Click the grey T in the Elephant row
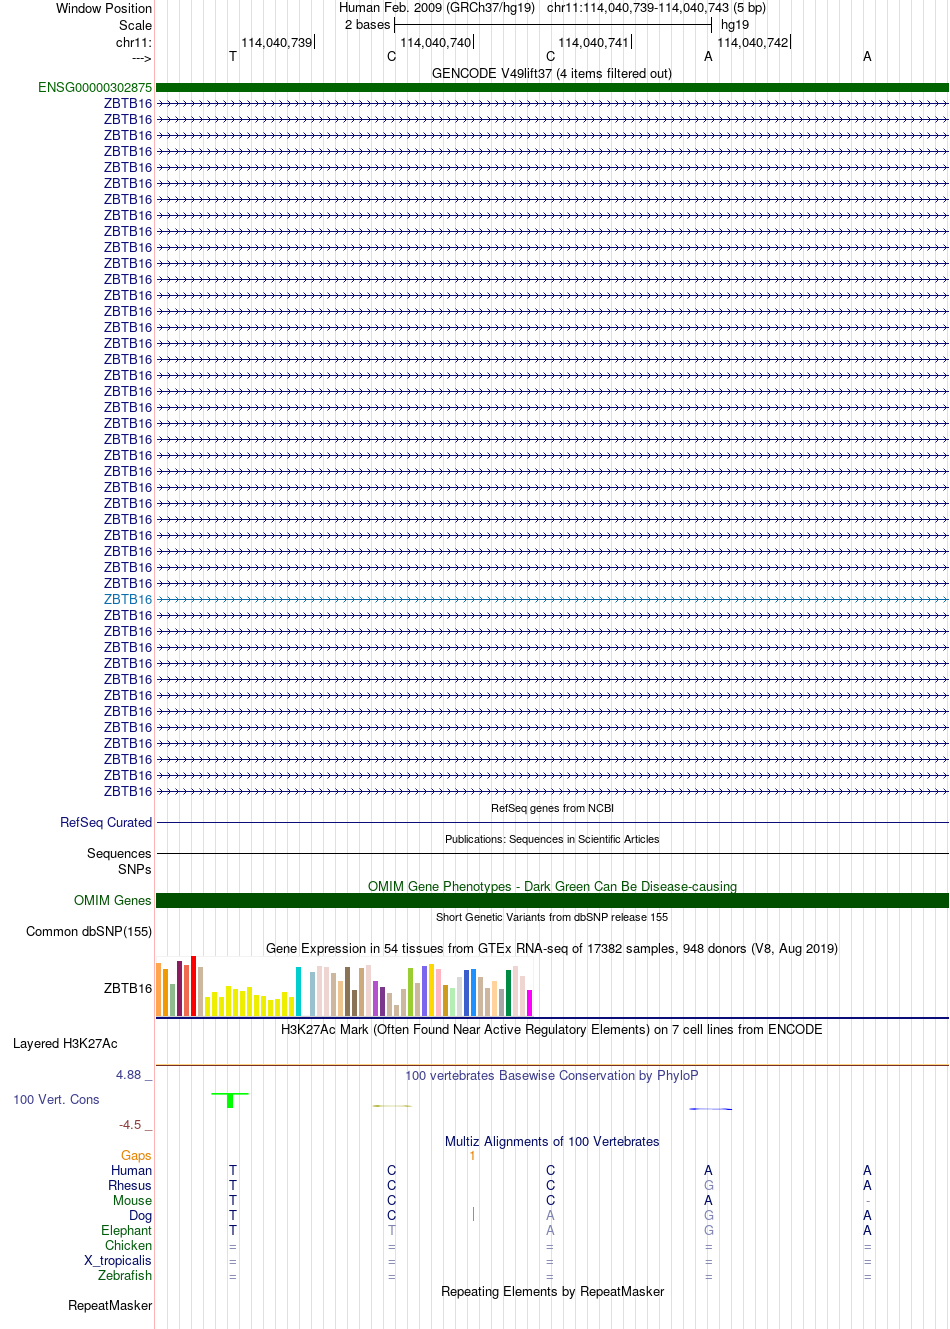 click(x=392, y=1231)
